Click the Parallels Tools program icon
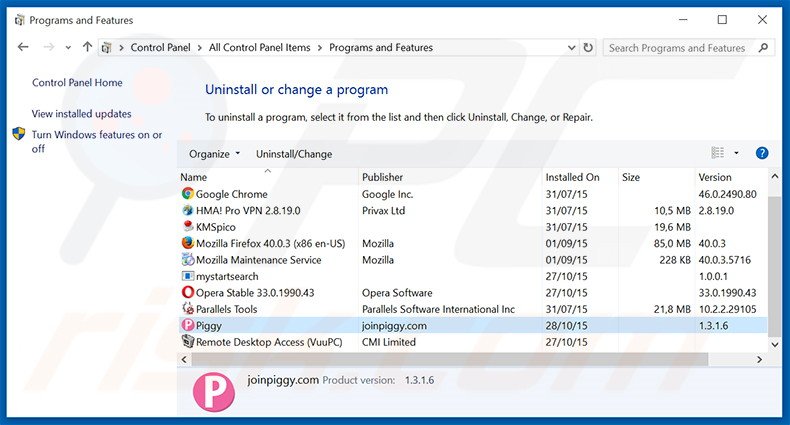This screenshot has width=790, height=425. pyautogui.click(x=188, y=309)
